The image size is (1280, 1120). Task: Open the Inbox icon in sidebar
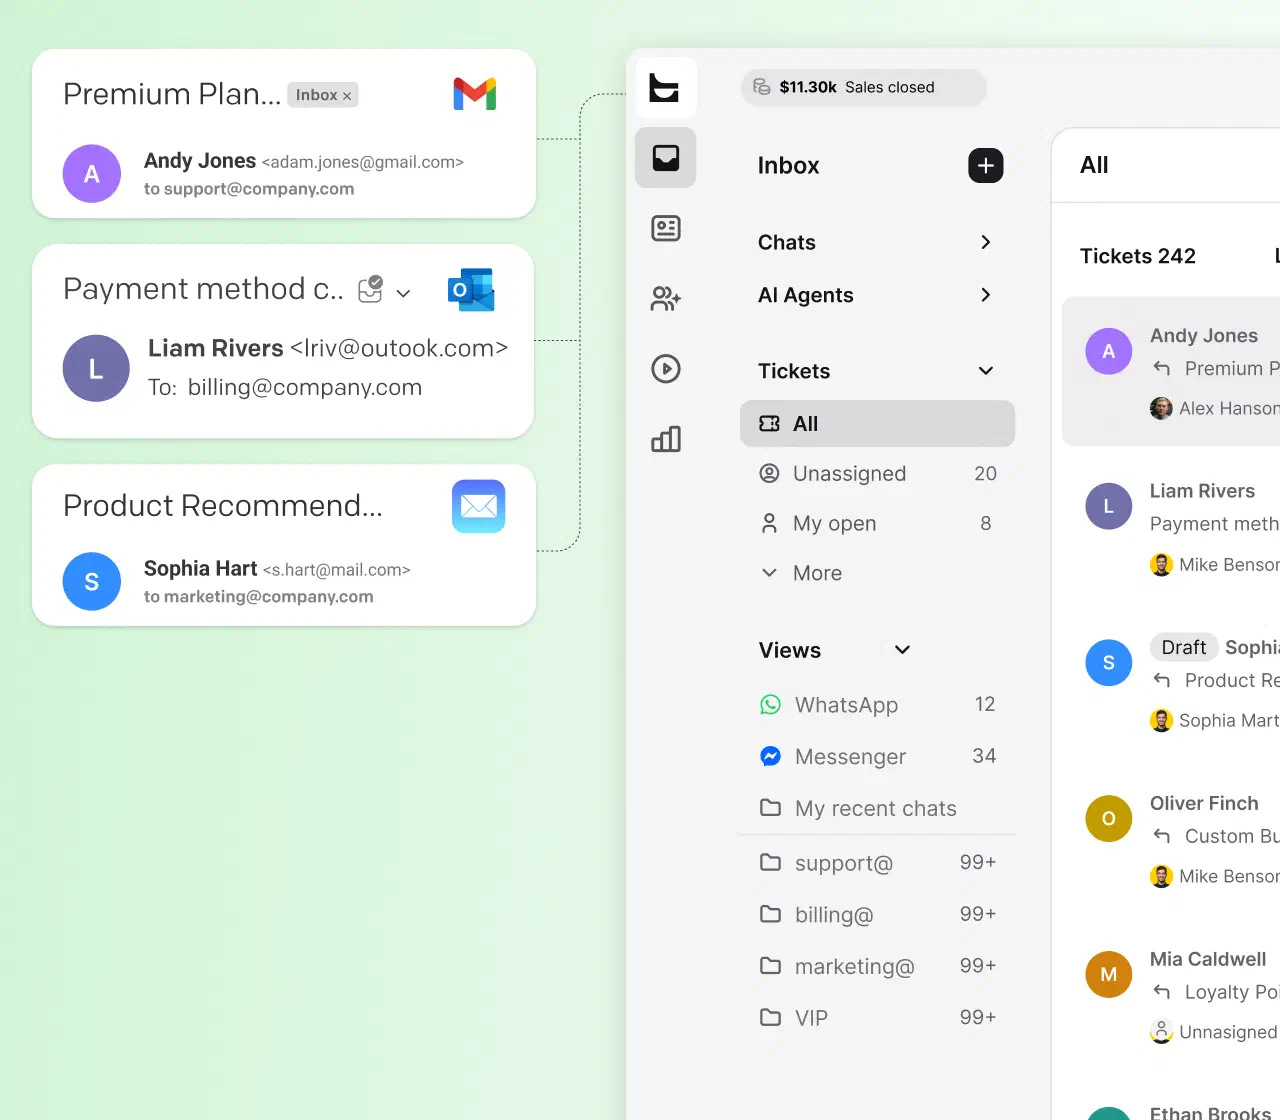click(666, 158)
